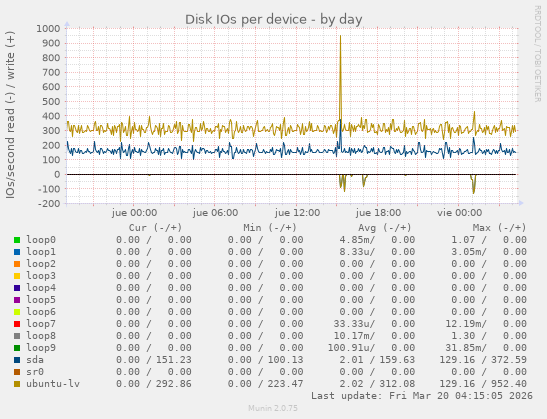This screenshot has width=547, height=419.
Task: Click the 'vie 00:00' x-axis label
Action: coord(459,213)
